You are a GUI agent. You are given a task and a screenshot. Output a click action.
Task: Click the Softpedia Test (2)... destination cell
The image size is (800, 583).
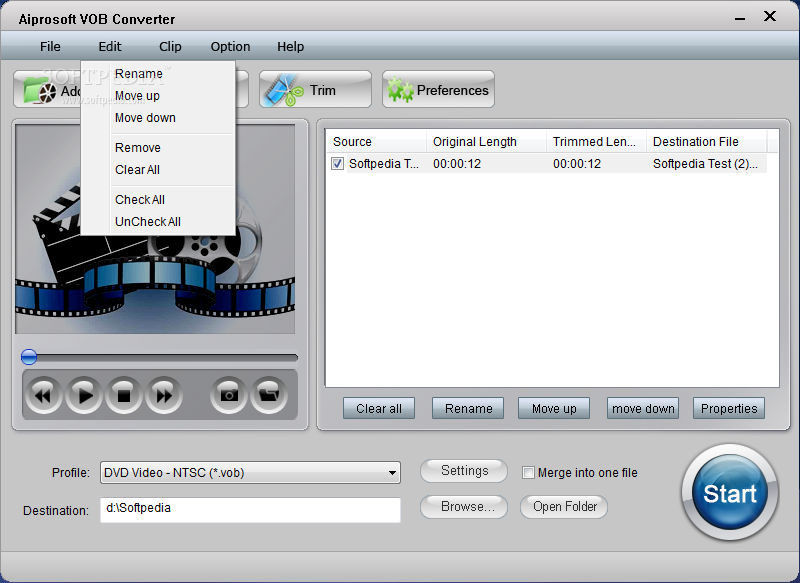pos(705,164)
